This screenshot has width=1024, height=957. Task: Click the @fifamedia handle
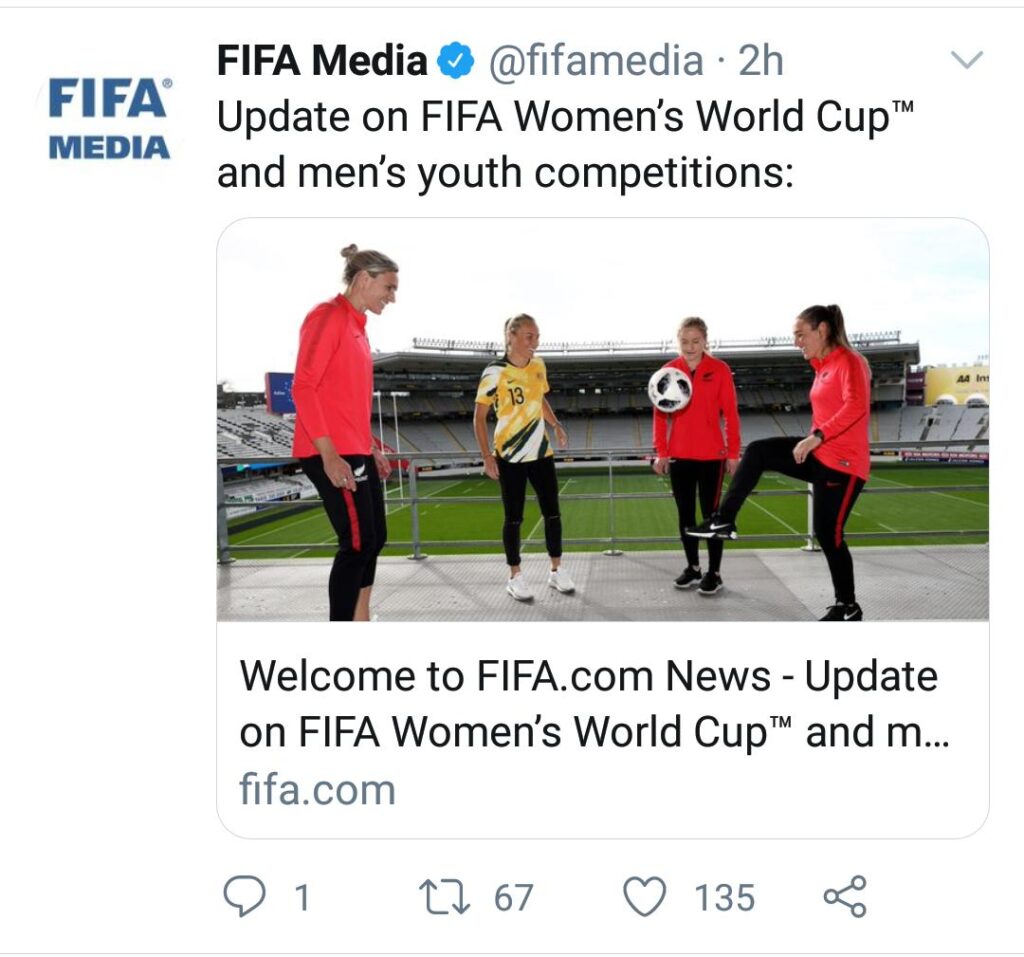coord(595,62)
